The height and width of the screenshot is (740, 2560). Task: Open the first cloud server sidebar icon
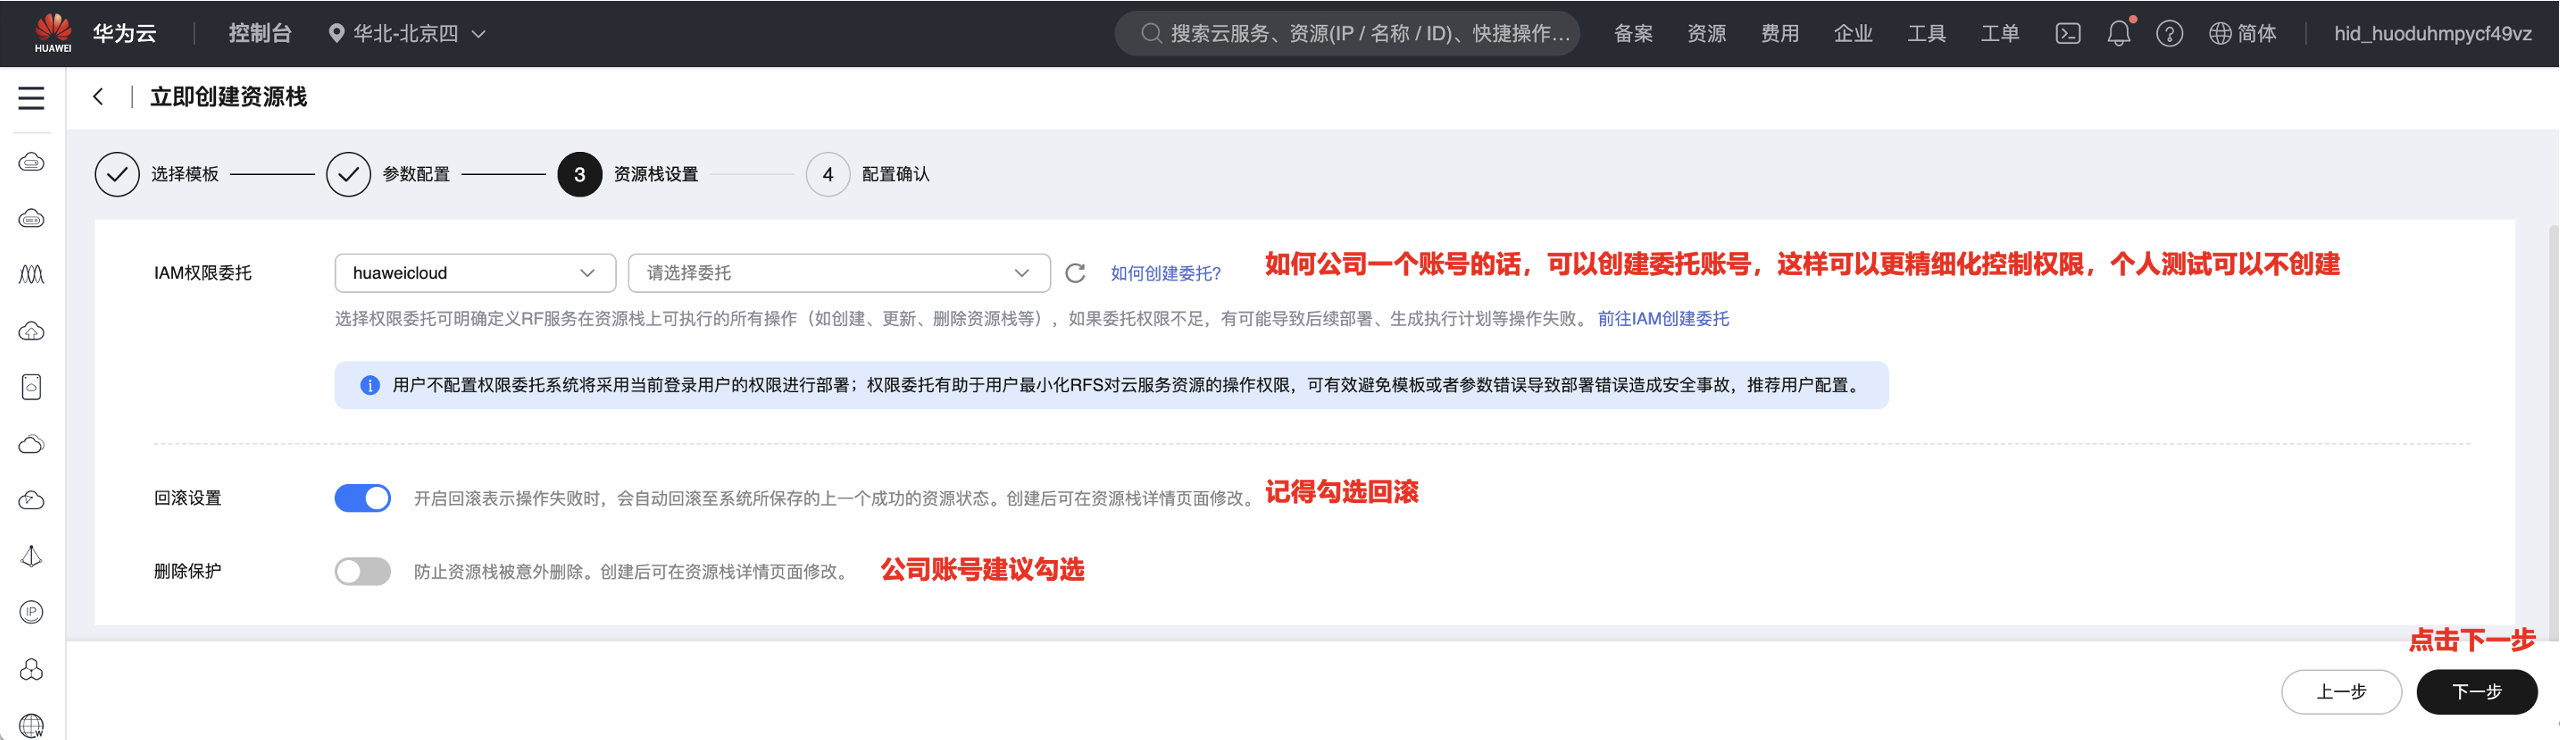32,162
